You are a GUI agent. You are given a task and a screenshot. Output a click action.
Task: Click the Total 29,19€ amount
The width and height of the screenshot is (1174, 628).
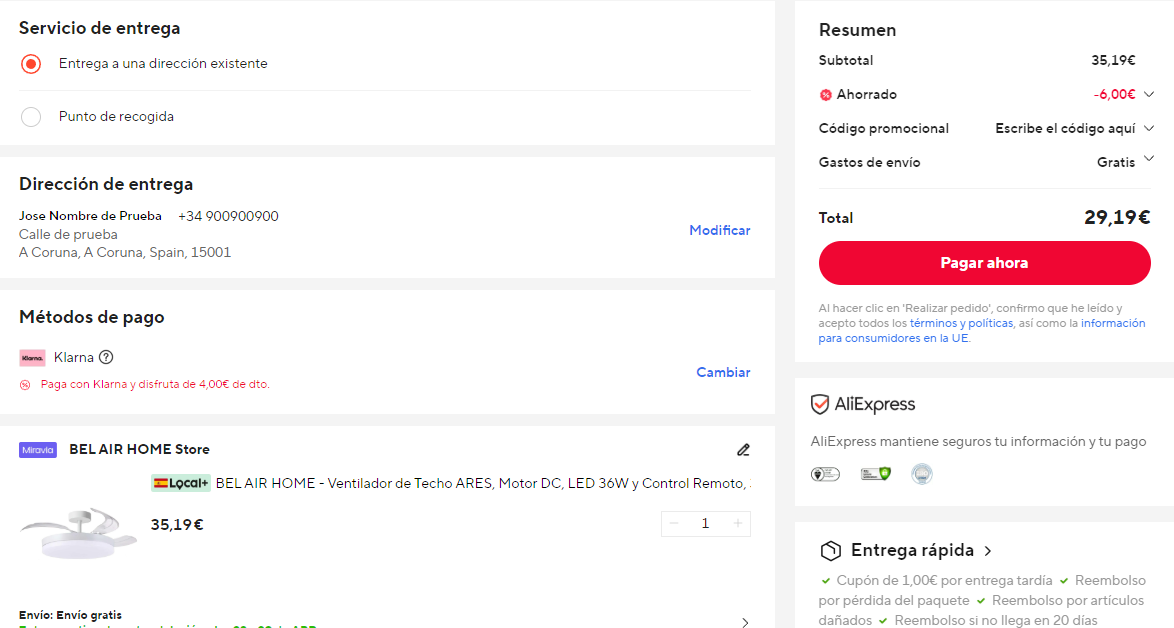click(x=1117, y=218)
